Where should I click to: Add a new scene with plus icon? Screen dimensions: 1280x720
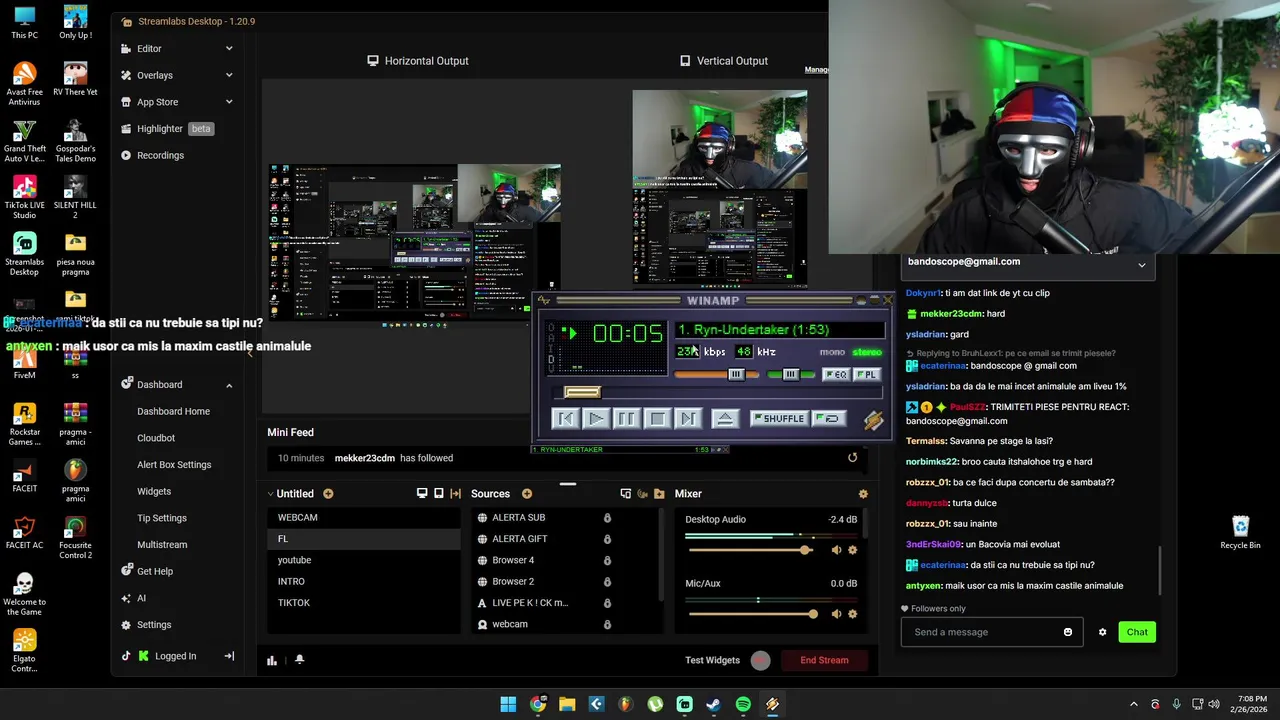tap(328, 494)
